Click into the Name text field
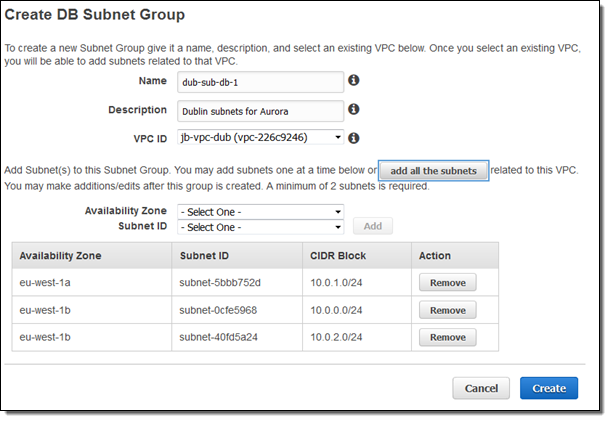The height and width of the screenshot is (421, 610). pyautogui.click(x=260, y=82)
